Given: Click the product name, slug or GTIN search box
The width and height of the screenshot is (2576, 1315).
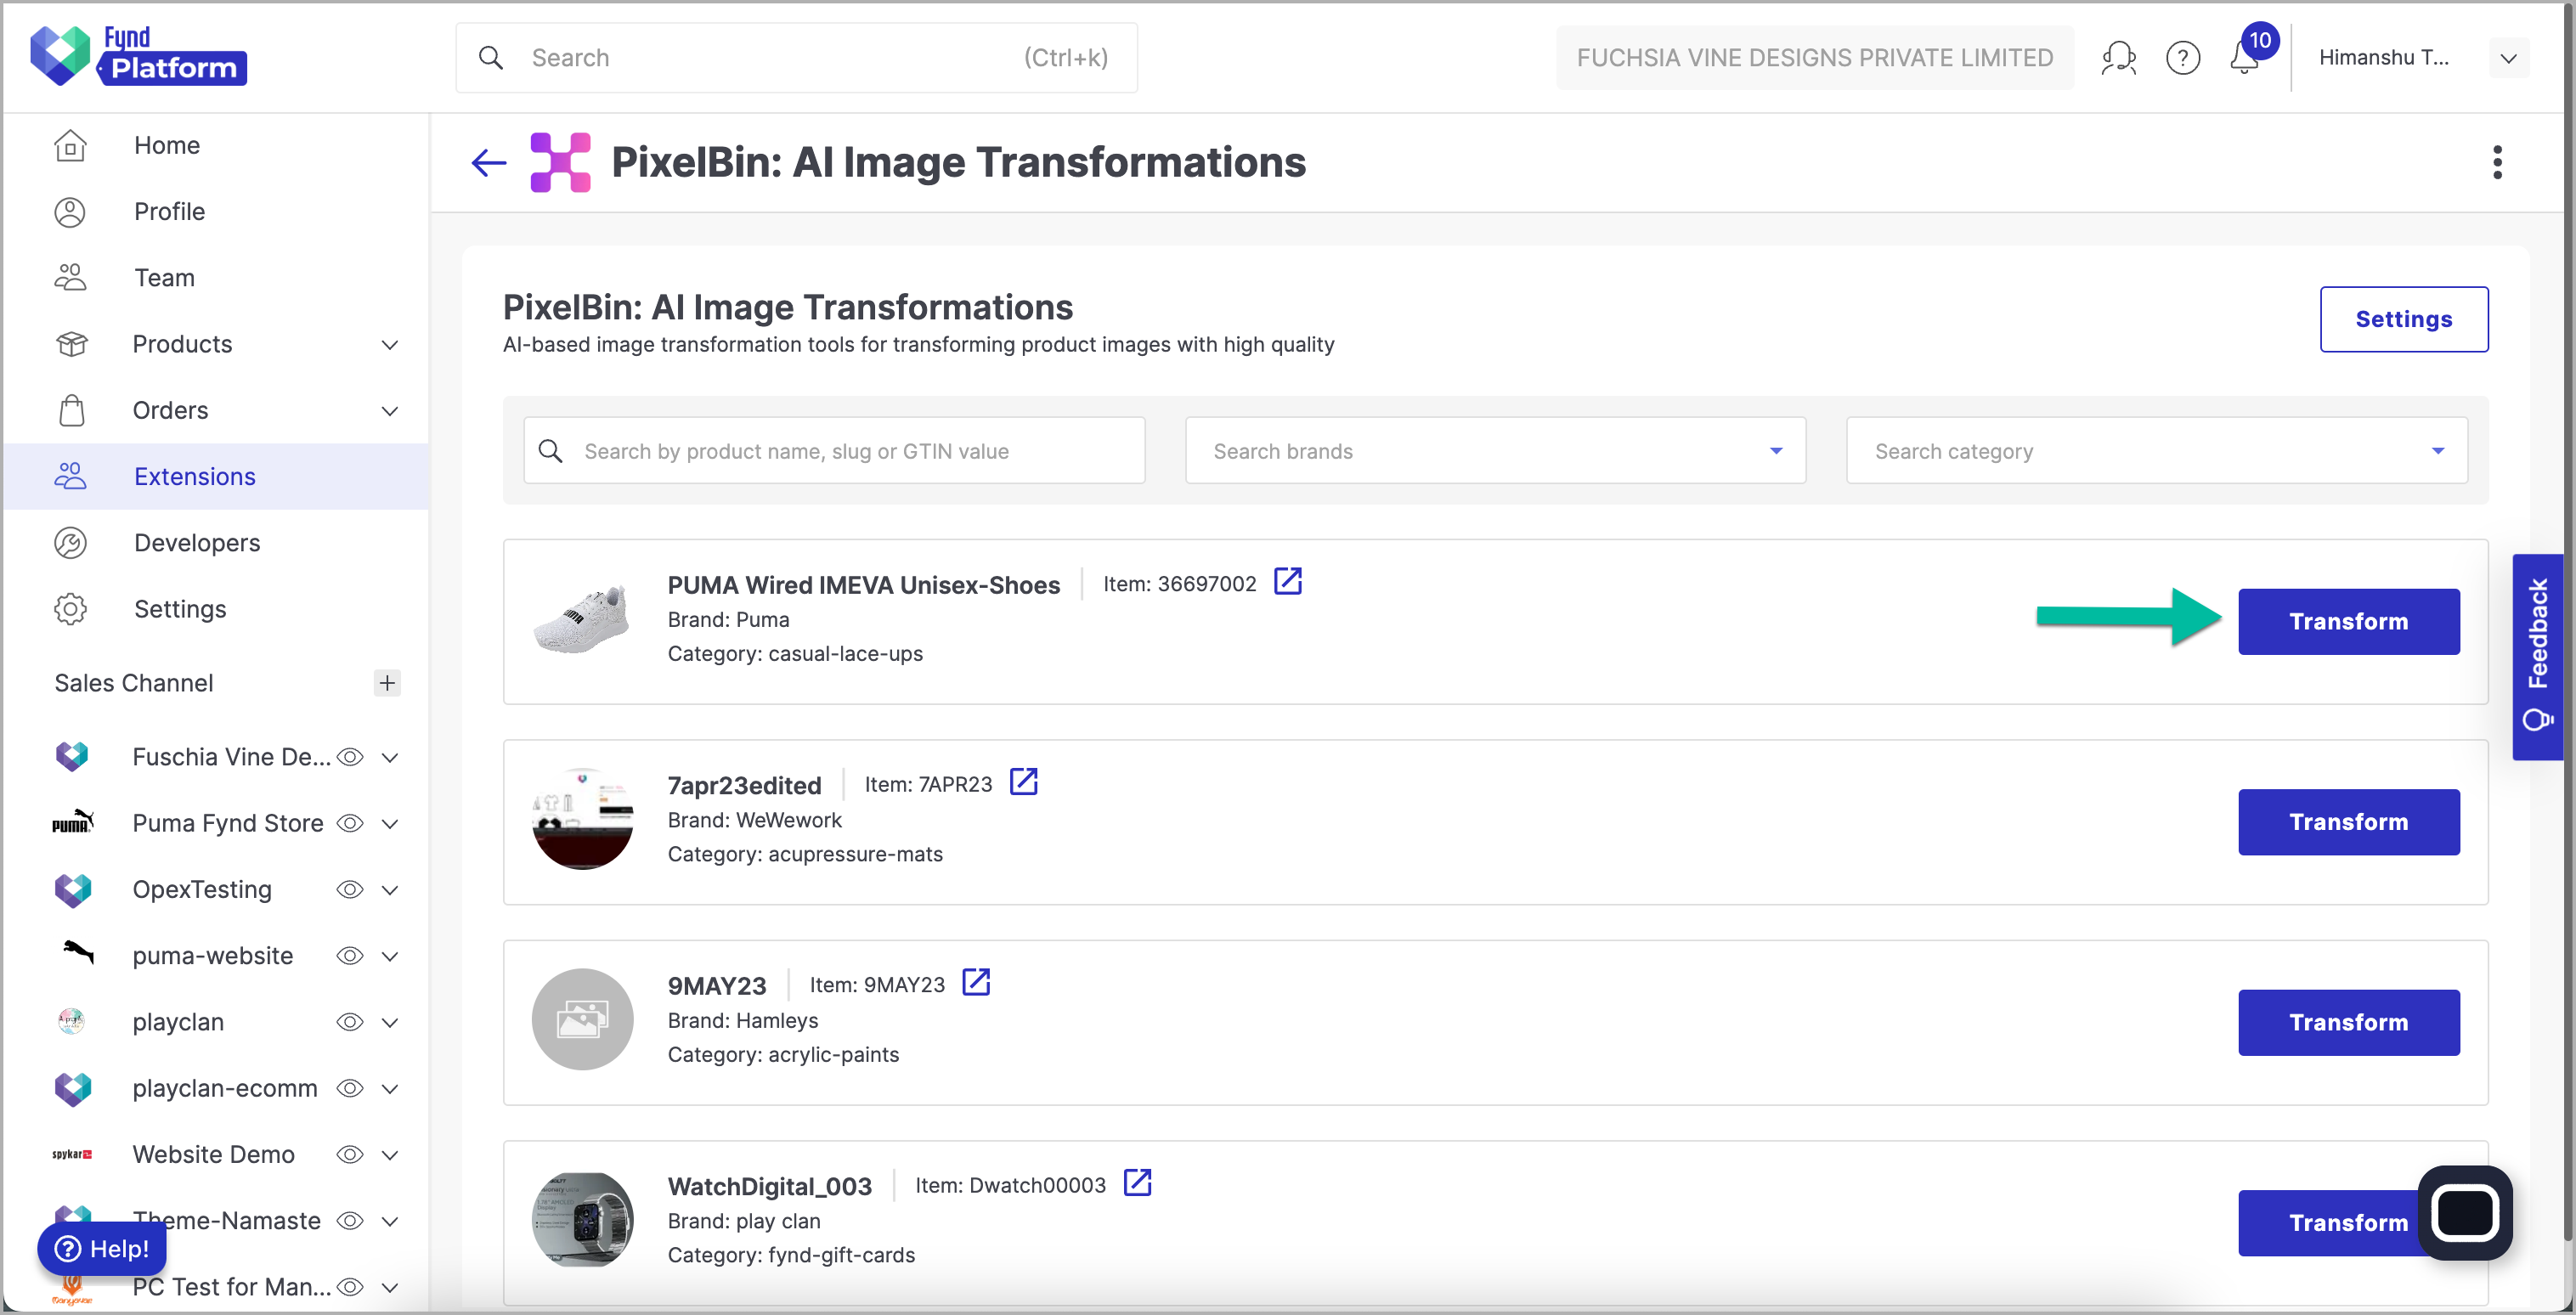Looking at the screenshot, I should coord(834,450).
